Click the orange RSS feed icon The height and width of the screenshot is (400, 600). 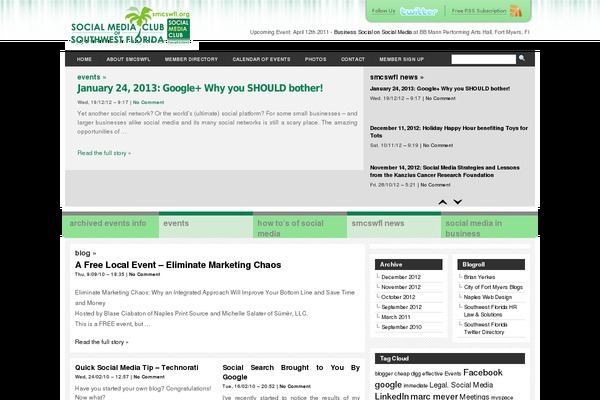(x=516, y=11)
